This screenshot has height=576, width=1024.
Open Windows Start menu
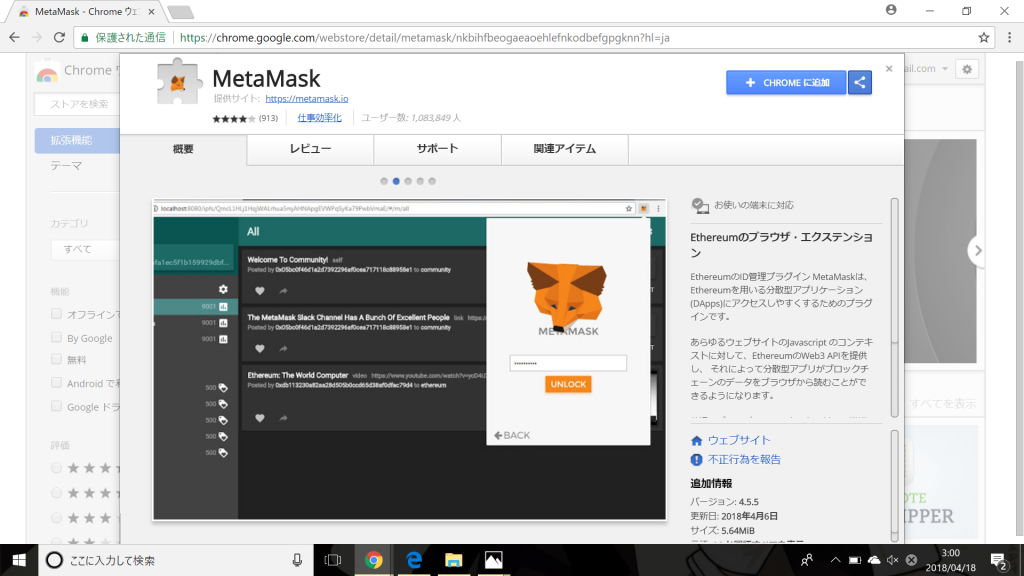(x=19, y=560)
